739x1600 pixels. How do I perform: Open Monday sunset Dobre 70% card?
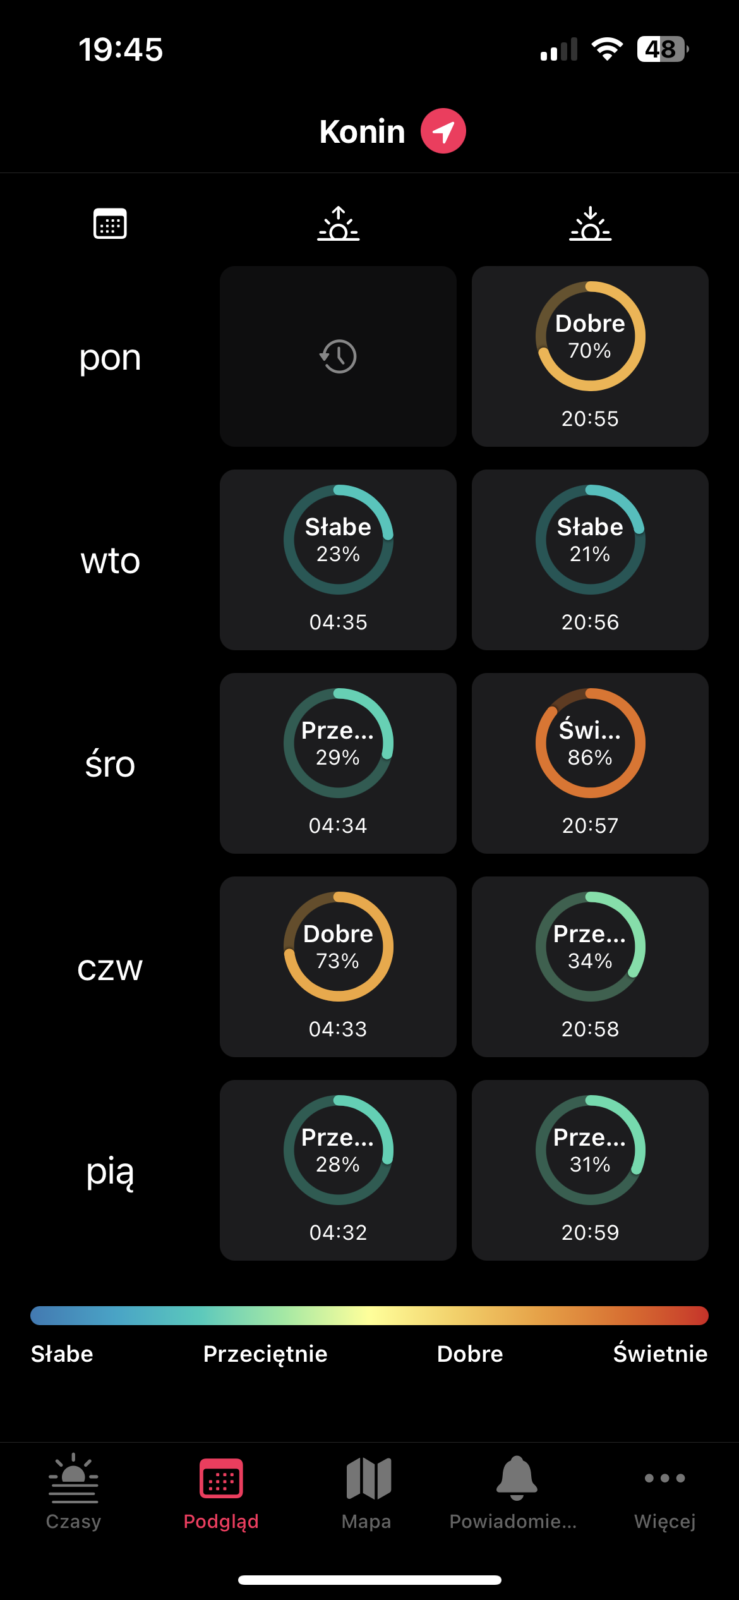coord(590,356)
